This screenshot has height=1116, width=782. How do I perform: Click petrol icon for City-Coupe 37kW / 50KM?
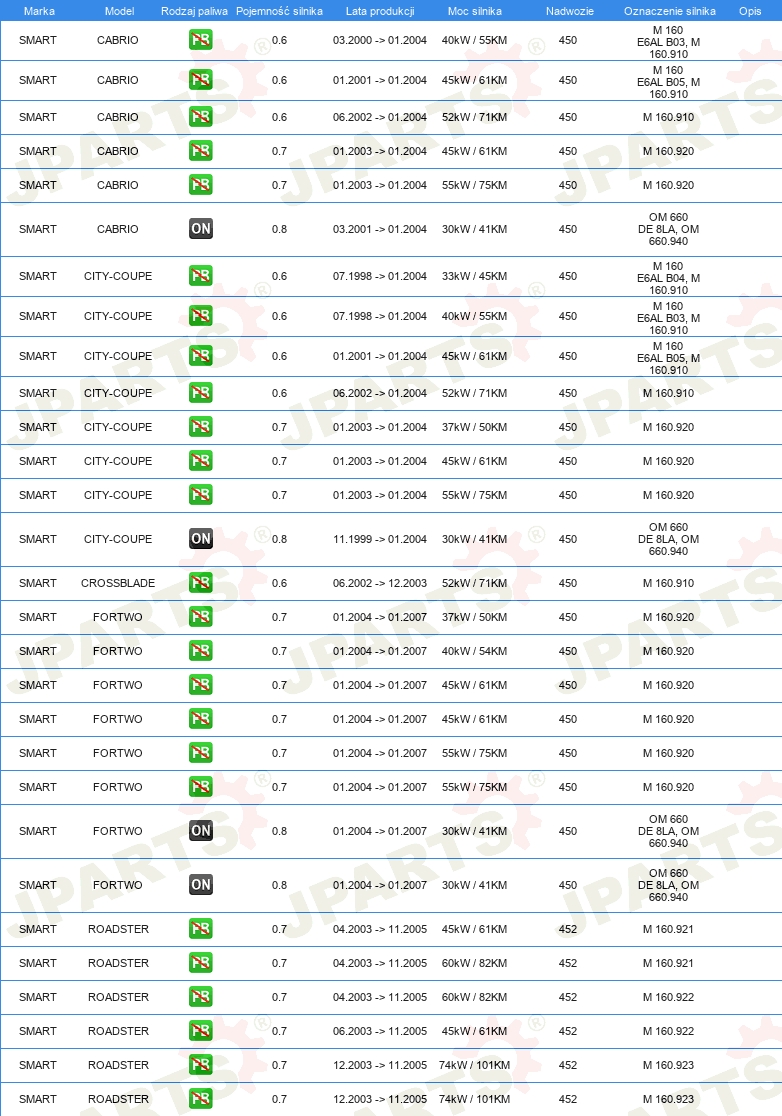point(201,426)
